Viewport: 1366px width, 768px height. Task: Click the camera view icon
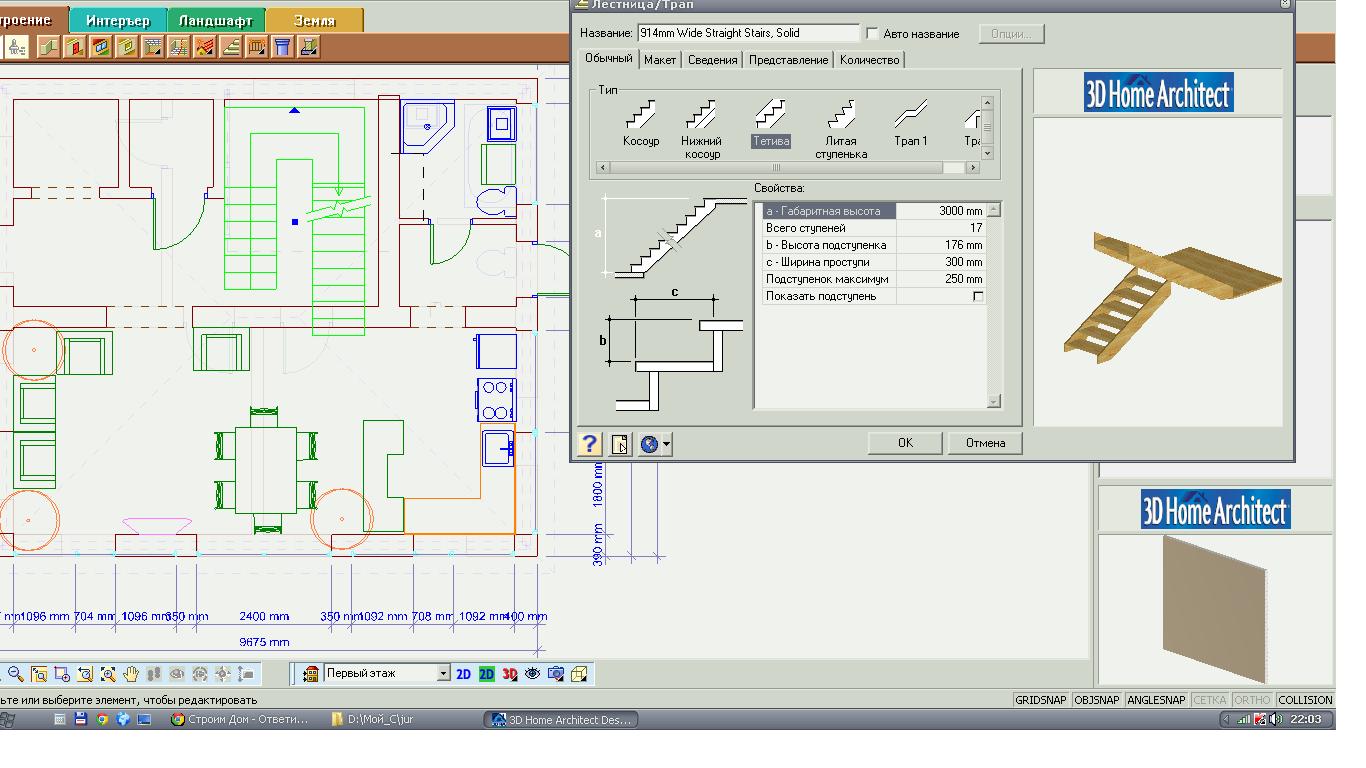click(556, 674)
